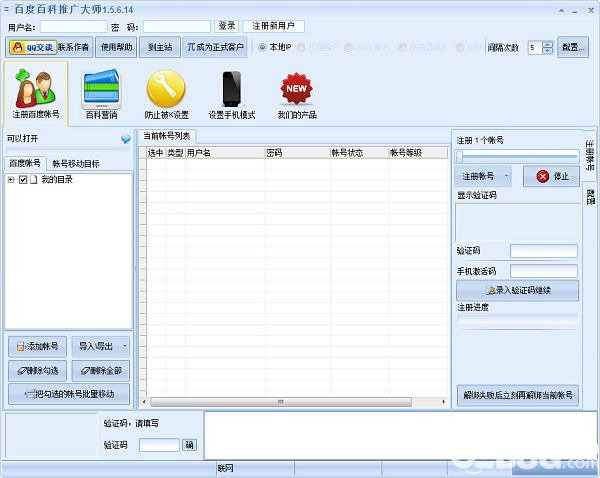This screenshot has height=478, width=600.
Task: Click the 添加帐号 button
Action: pos(38,346)
